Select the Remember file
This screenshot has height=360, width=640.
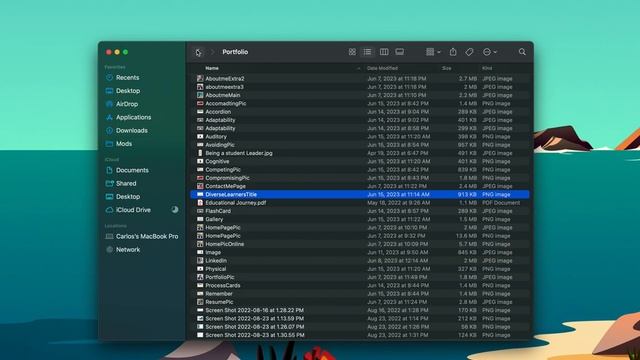click(x=360, y=294)
